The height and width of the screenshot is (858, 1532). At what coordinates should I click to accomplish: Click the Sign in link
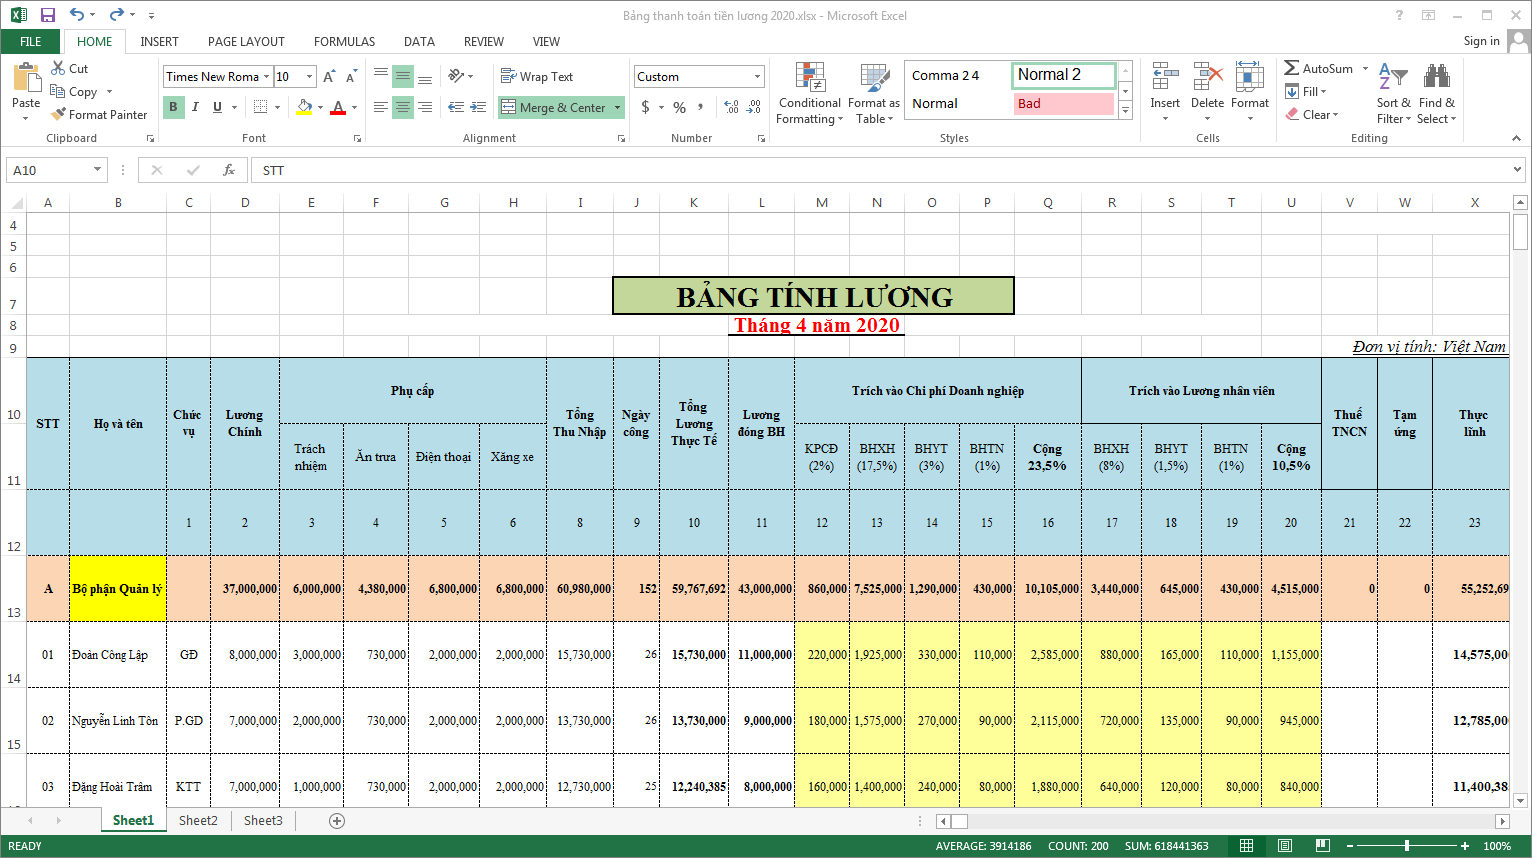pos(1481,41)
